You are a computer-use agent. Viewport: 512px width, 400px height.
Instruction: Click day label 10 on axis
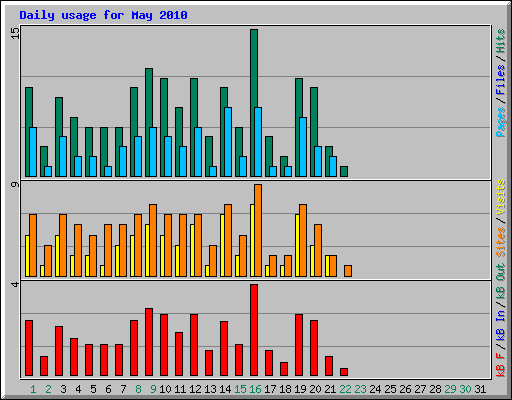(165, 389)
